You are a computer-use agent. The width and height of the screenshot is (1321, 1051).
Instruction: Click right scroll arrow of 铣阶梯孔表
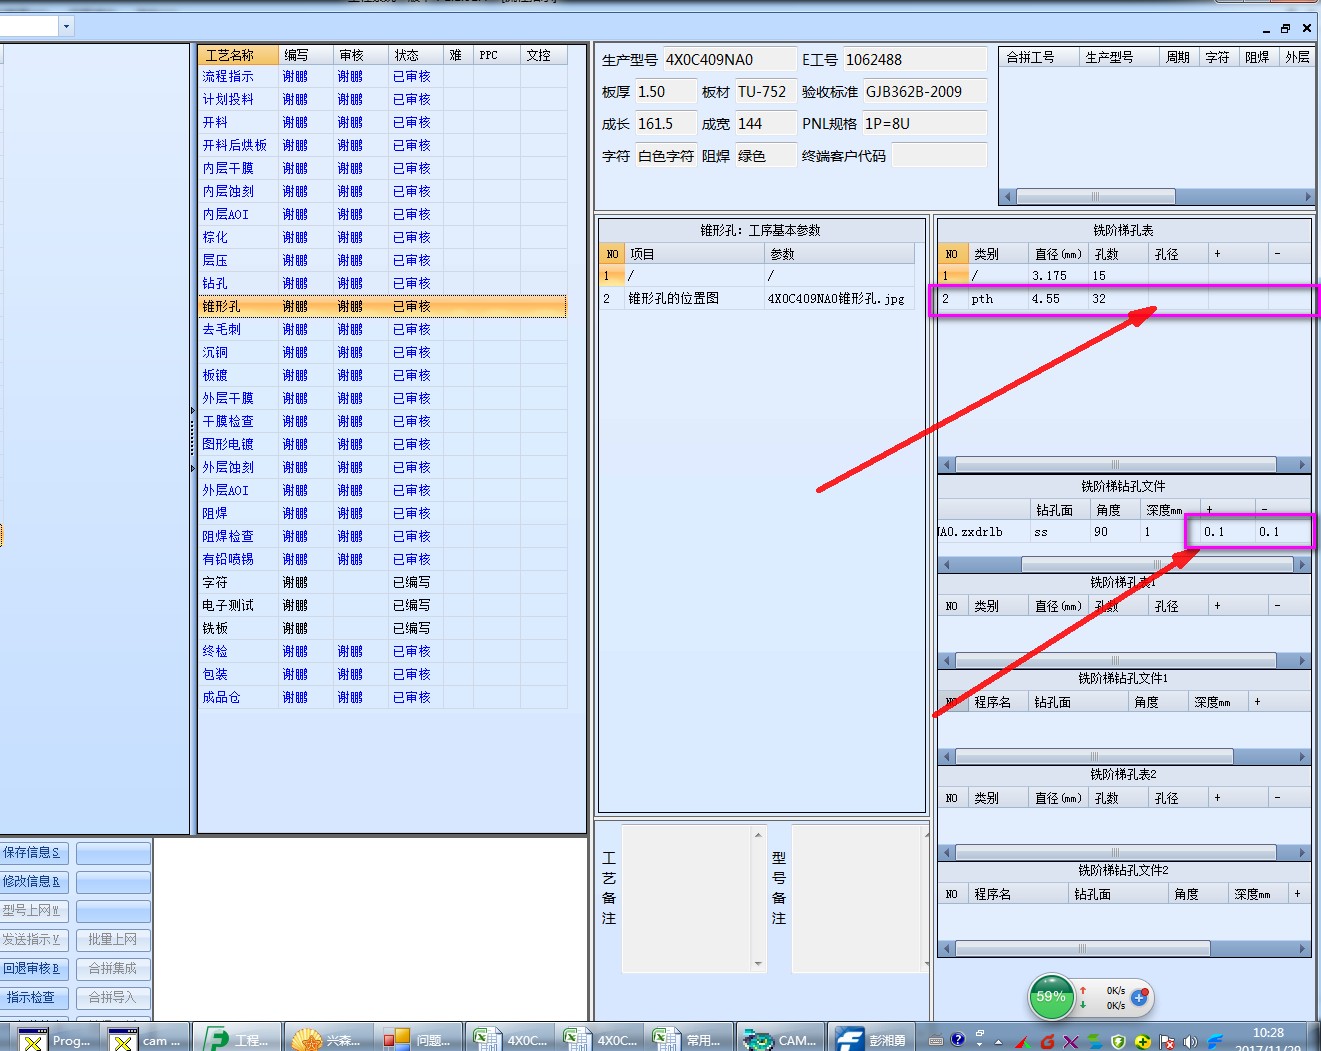(1302, 464)
